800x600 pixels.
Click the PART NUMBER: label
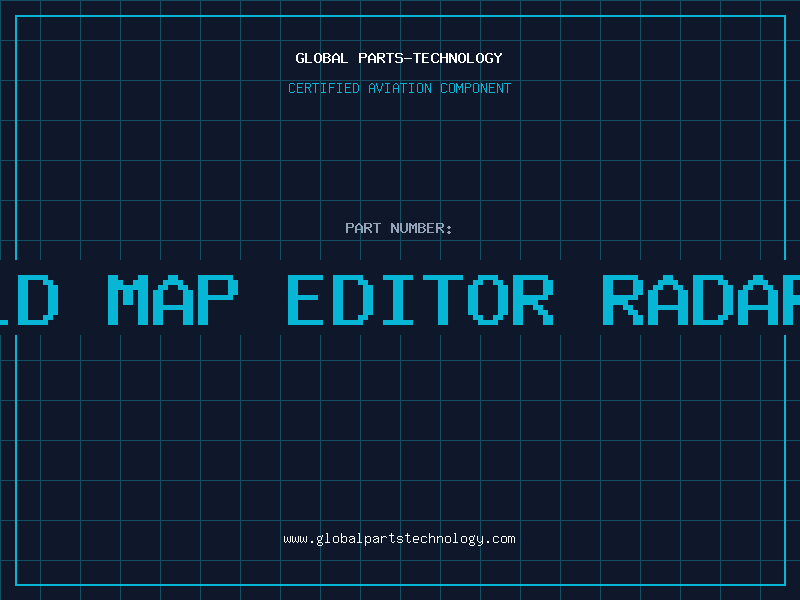pyautogui.click(x=399, y=228)
